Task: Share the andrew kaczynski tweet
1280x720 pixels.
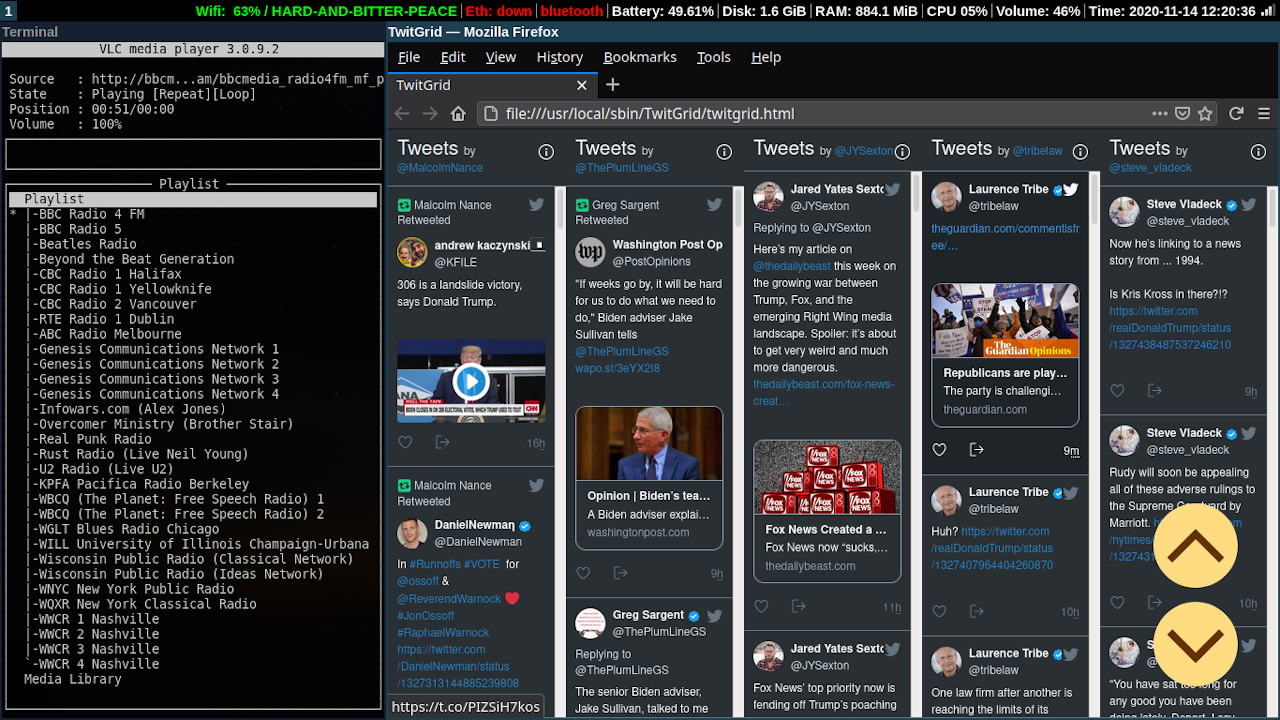Action: 442,442
